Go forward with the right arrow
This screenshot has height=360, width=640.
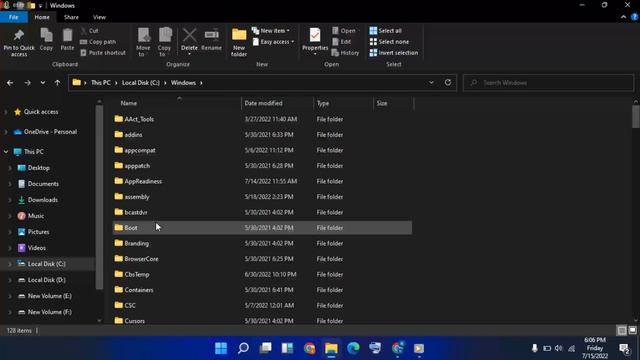(27, 83)
